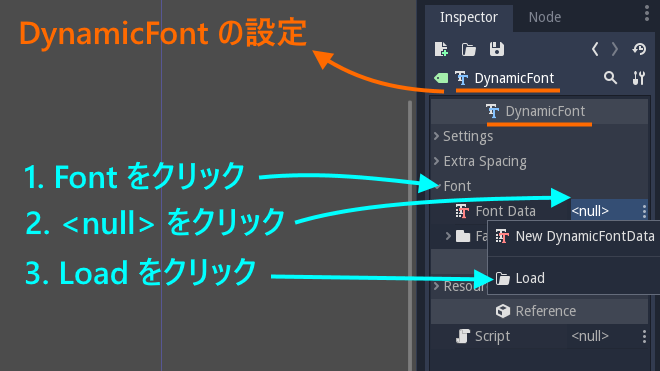This screenshot has height=371, width=660.
Task: Open Font Data extra options dots
Action: tap(644, 211)
